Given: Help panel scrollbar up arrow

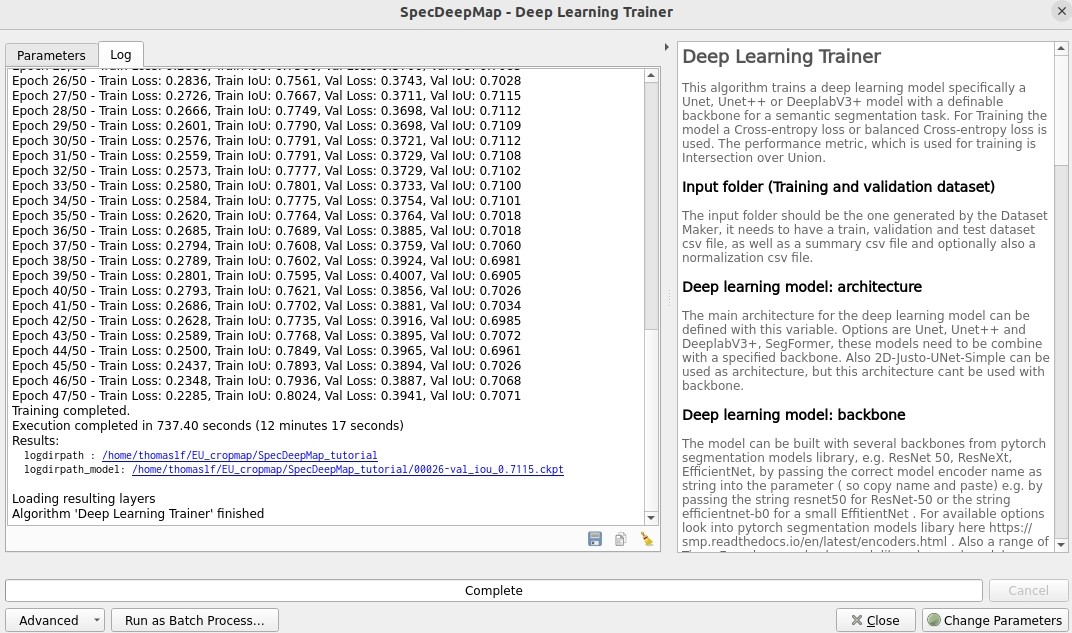Looking at the screenshot, I should [x=1060, y=48].
